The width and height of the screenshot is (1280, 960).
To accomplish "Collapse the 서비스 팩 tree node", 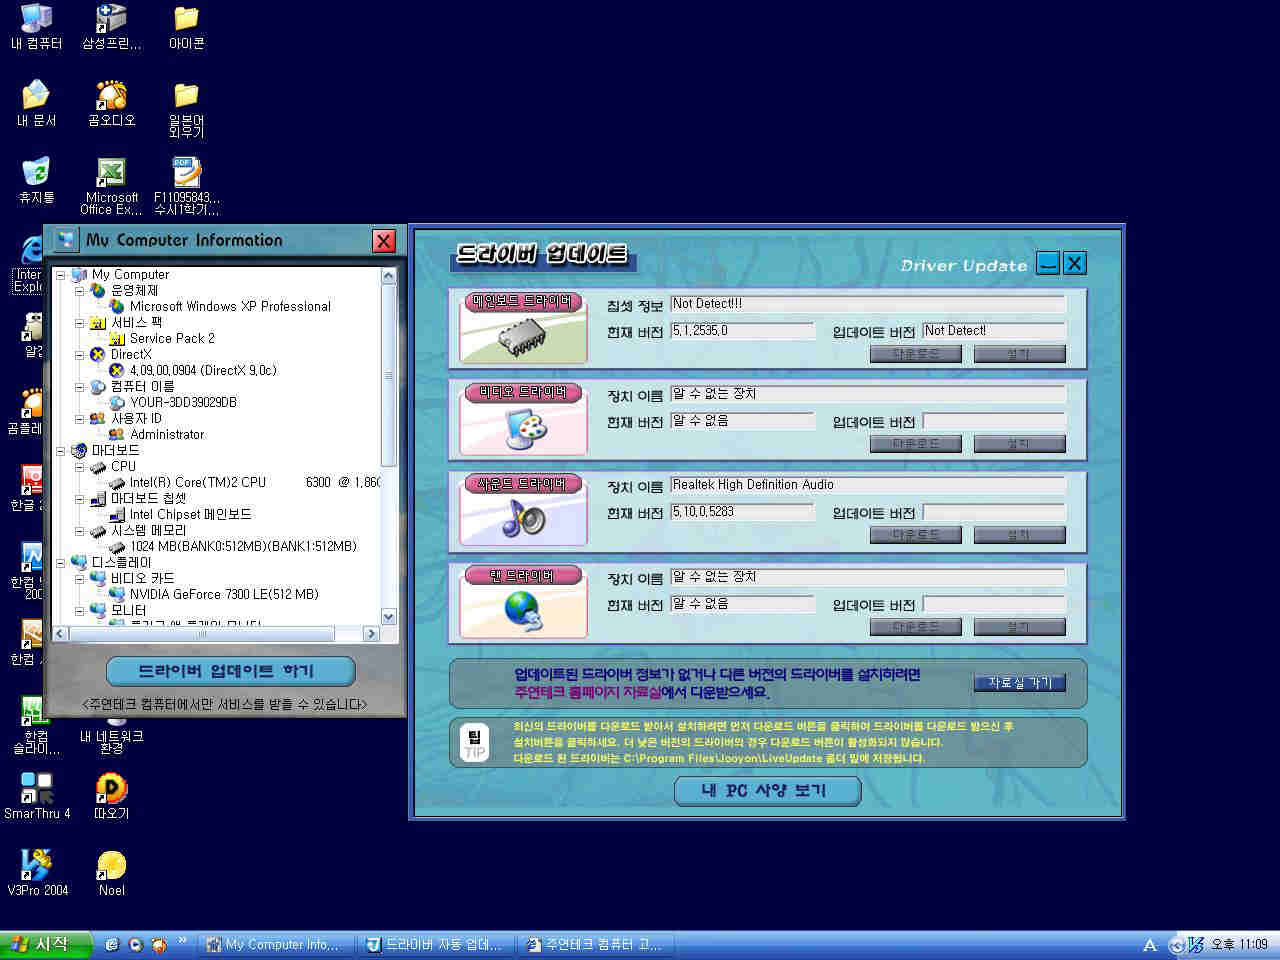I will coord(79,322).
